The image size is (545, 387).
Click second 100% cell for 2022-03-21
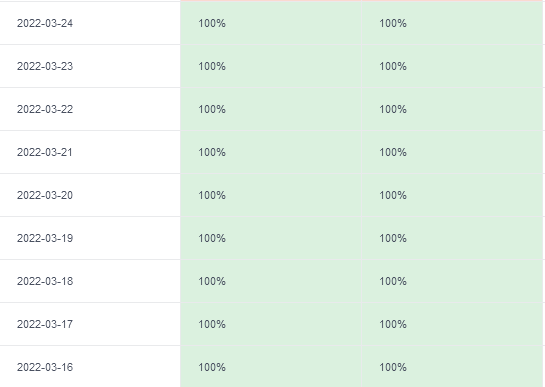coord(452,152)
